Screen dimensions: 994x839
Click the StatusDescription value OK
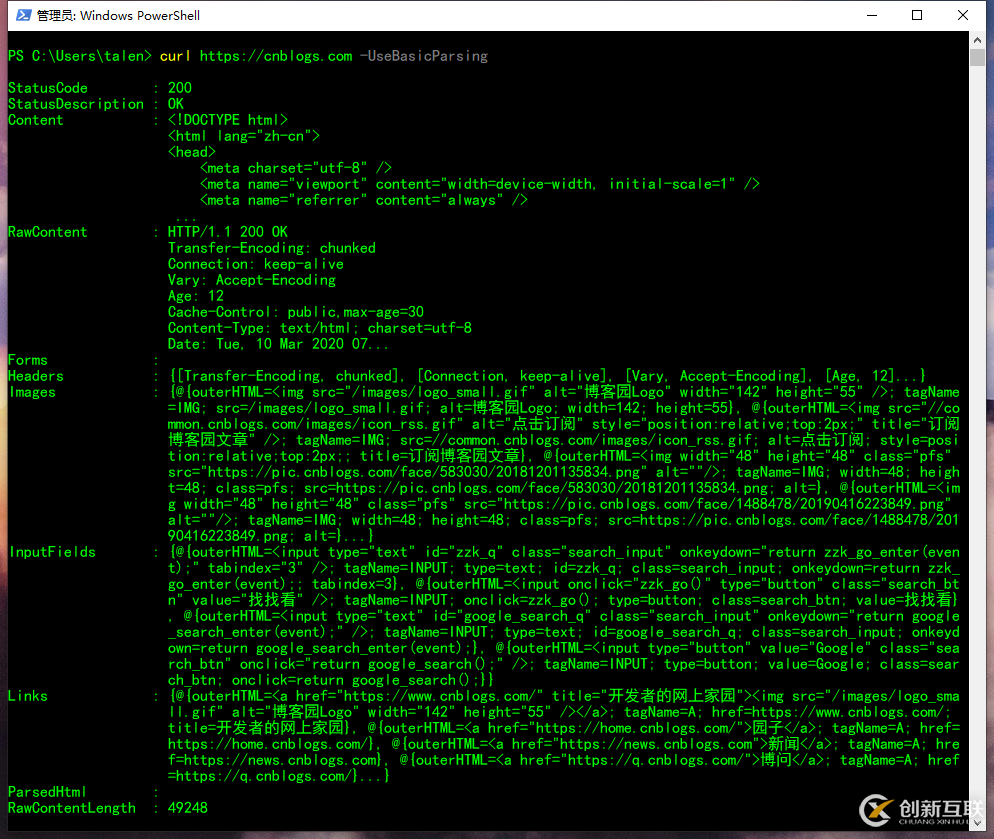coord(176,104)
